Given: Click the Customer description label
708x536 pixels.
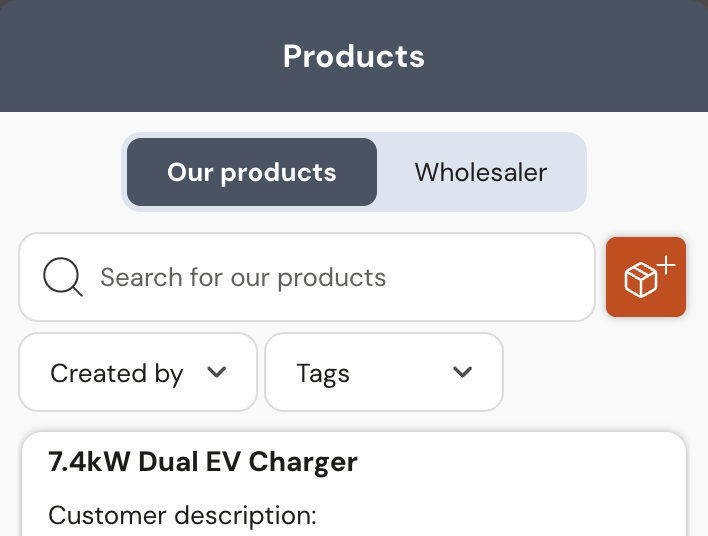Looking at the screenshot, I should [x=182, y=516].
